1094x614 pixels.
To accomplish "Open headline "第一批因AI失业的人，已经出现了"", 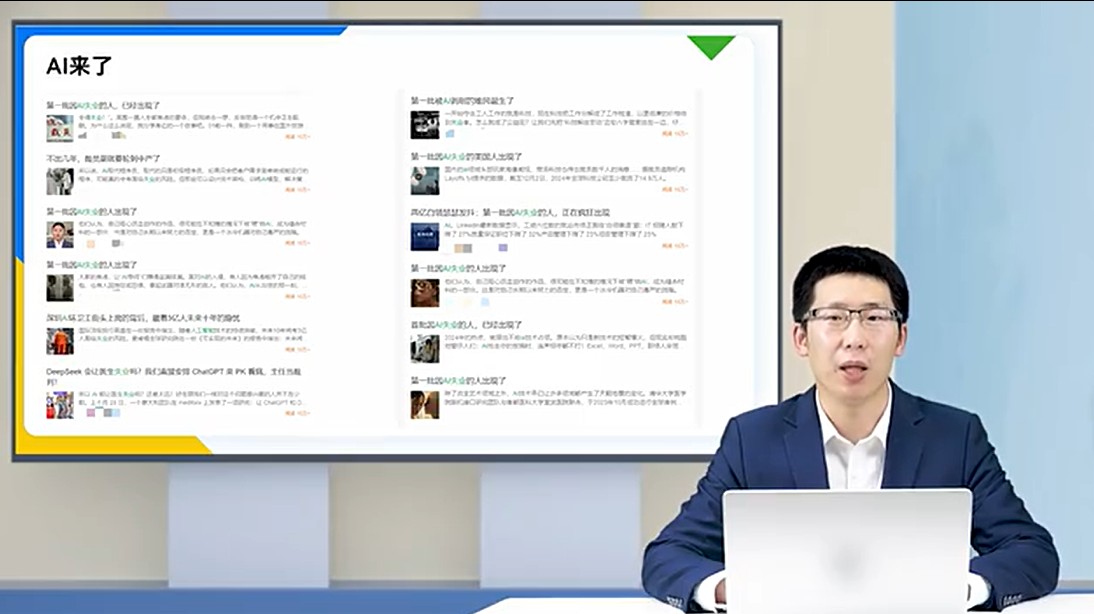I will click(103, 104).
